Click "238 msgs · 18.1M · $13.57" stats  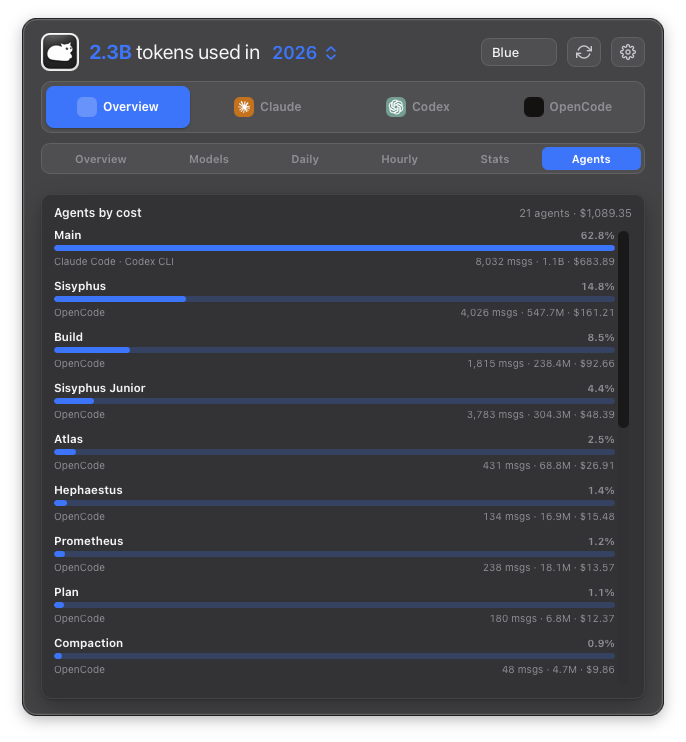[x=549, y=568]
